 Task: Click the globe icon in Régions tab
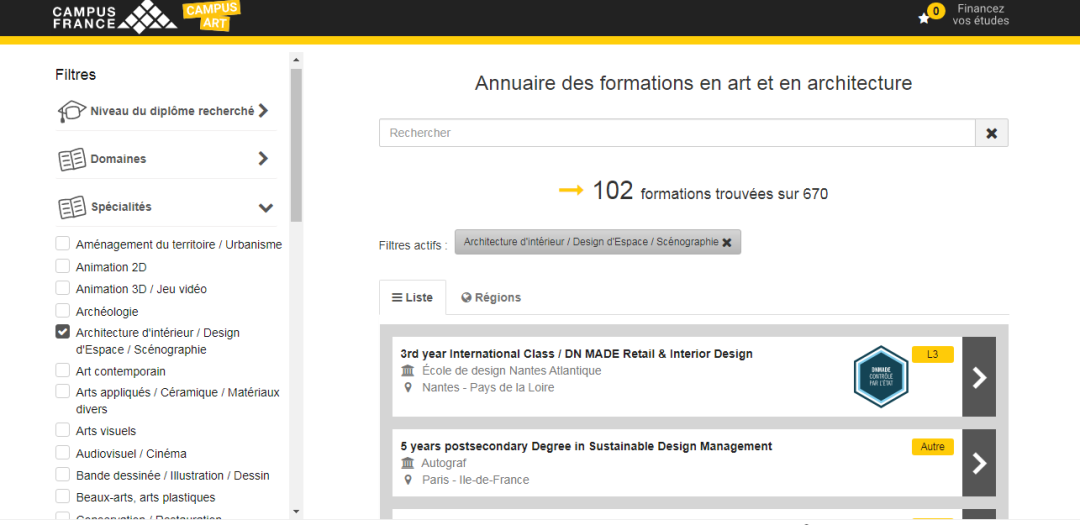point(466,298)
